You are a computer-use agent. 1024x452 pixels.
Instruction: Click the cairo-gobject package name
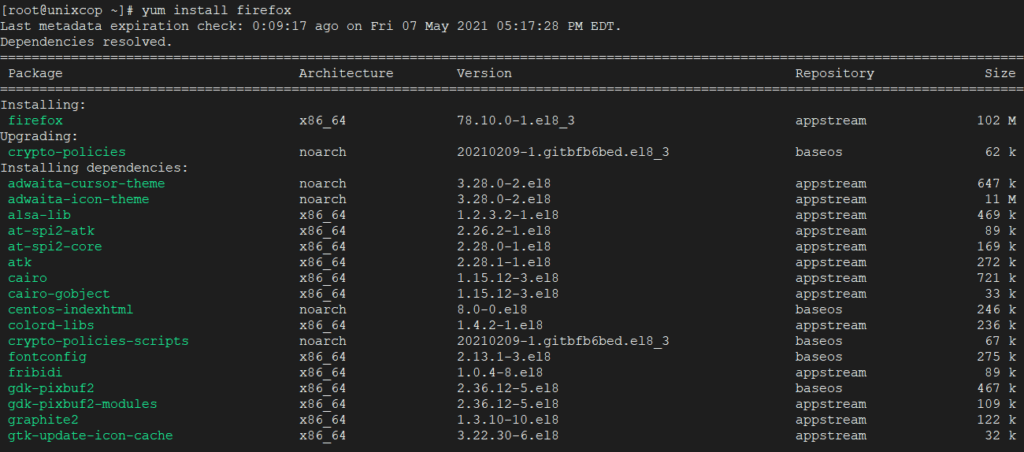point(59,295)
